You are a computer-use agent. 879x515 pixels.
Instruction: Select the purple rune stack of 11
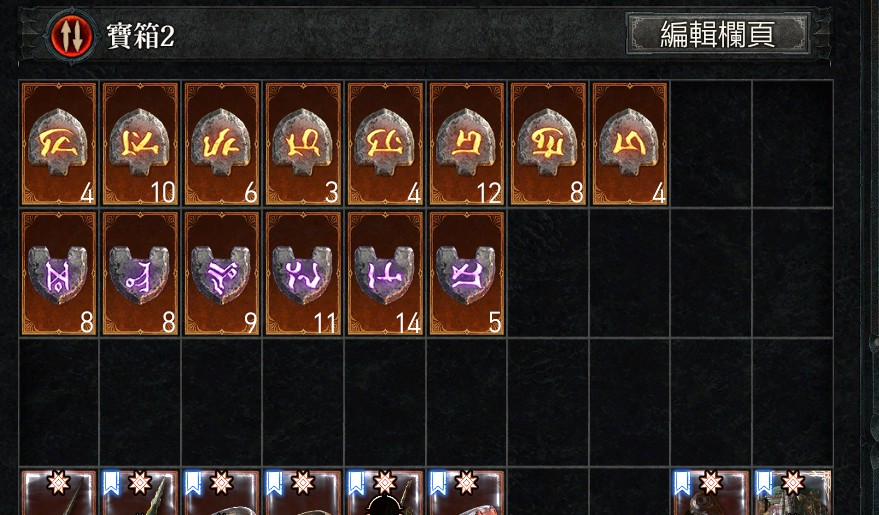pos(303,273)
